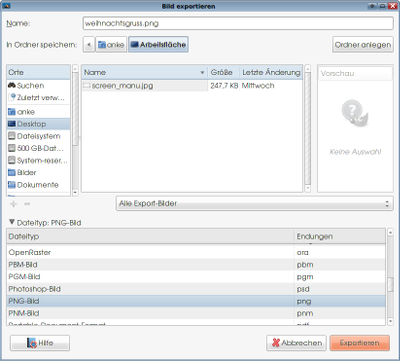
Task: Click the Endungen column header
Action: pyautogui.click(x=340, y=236)
